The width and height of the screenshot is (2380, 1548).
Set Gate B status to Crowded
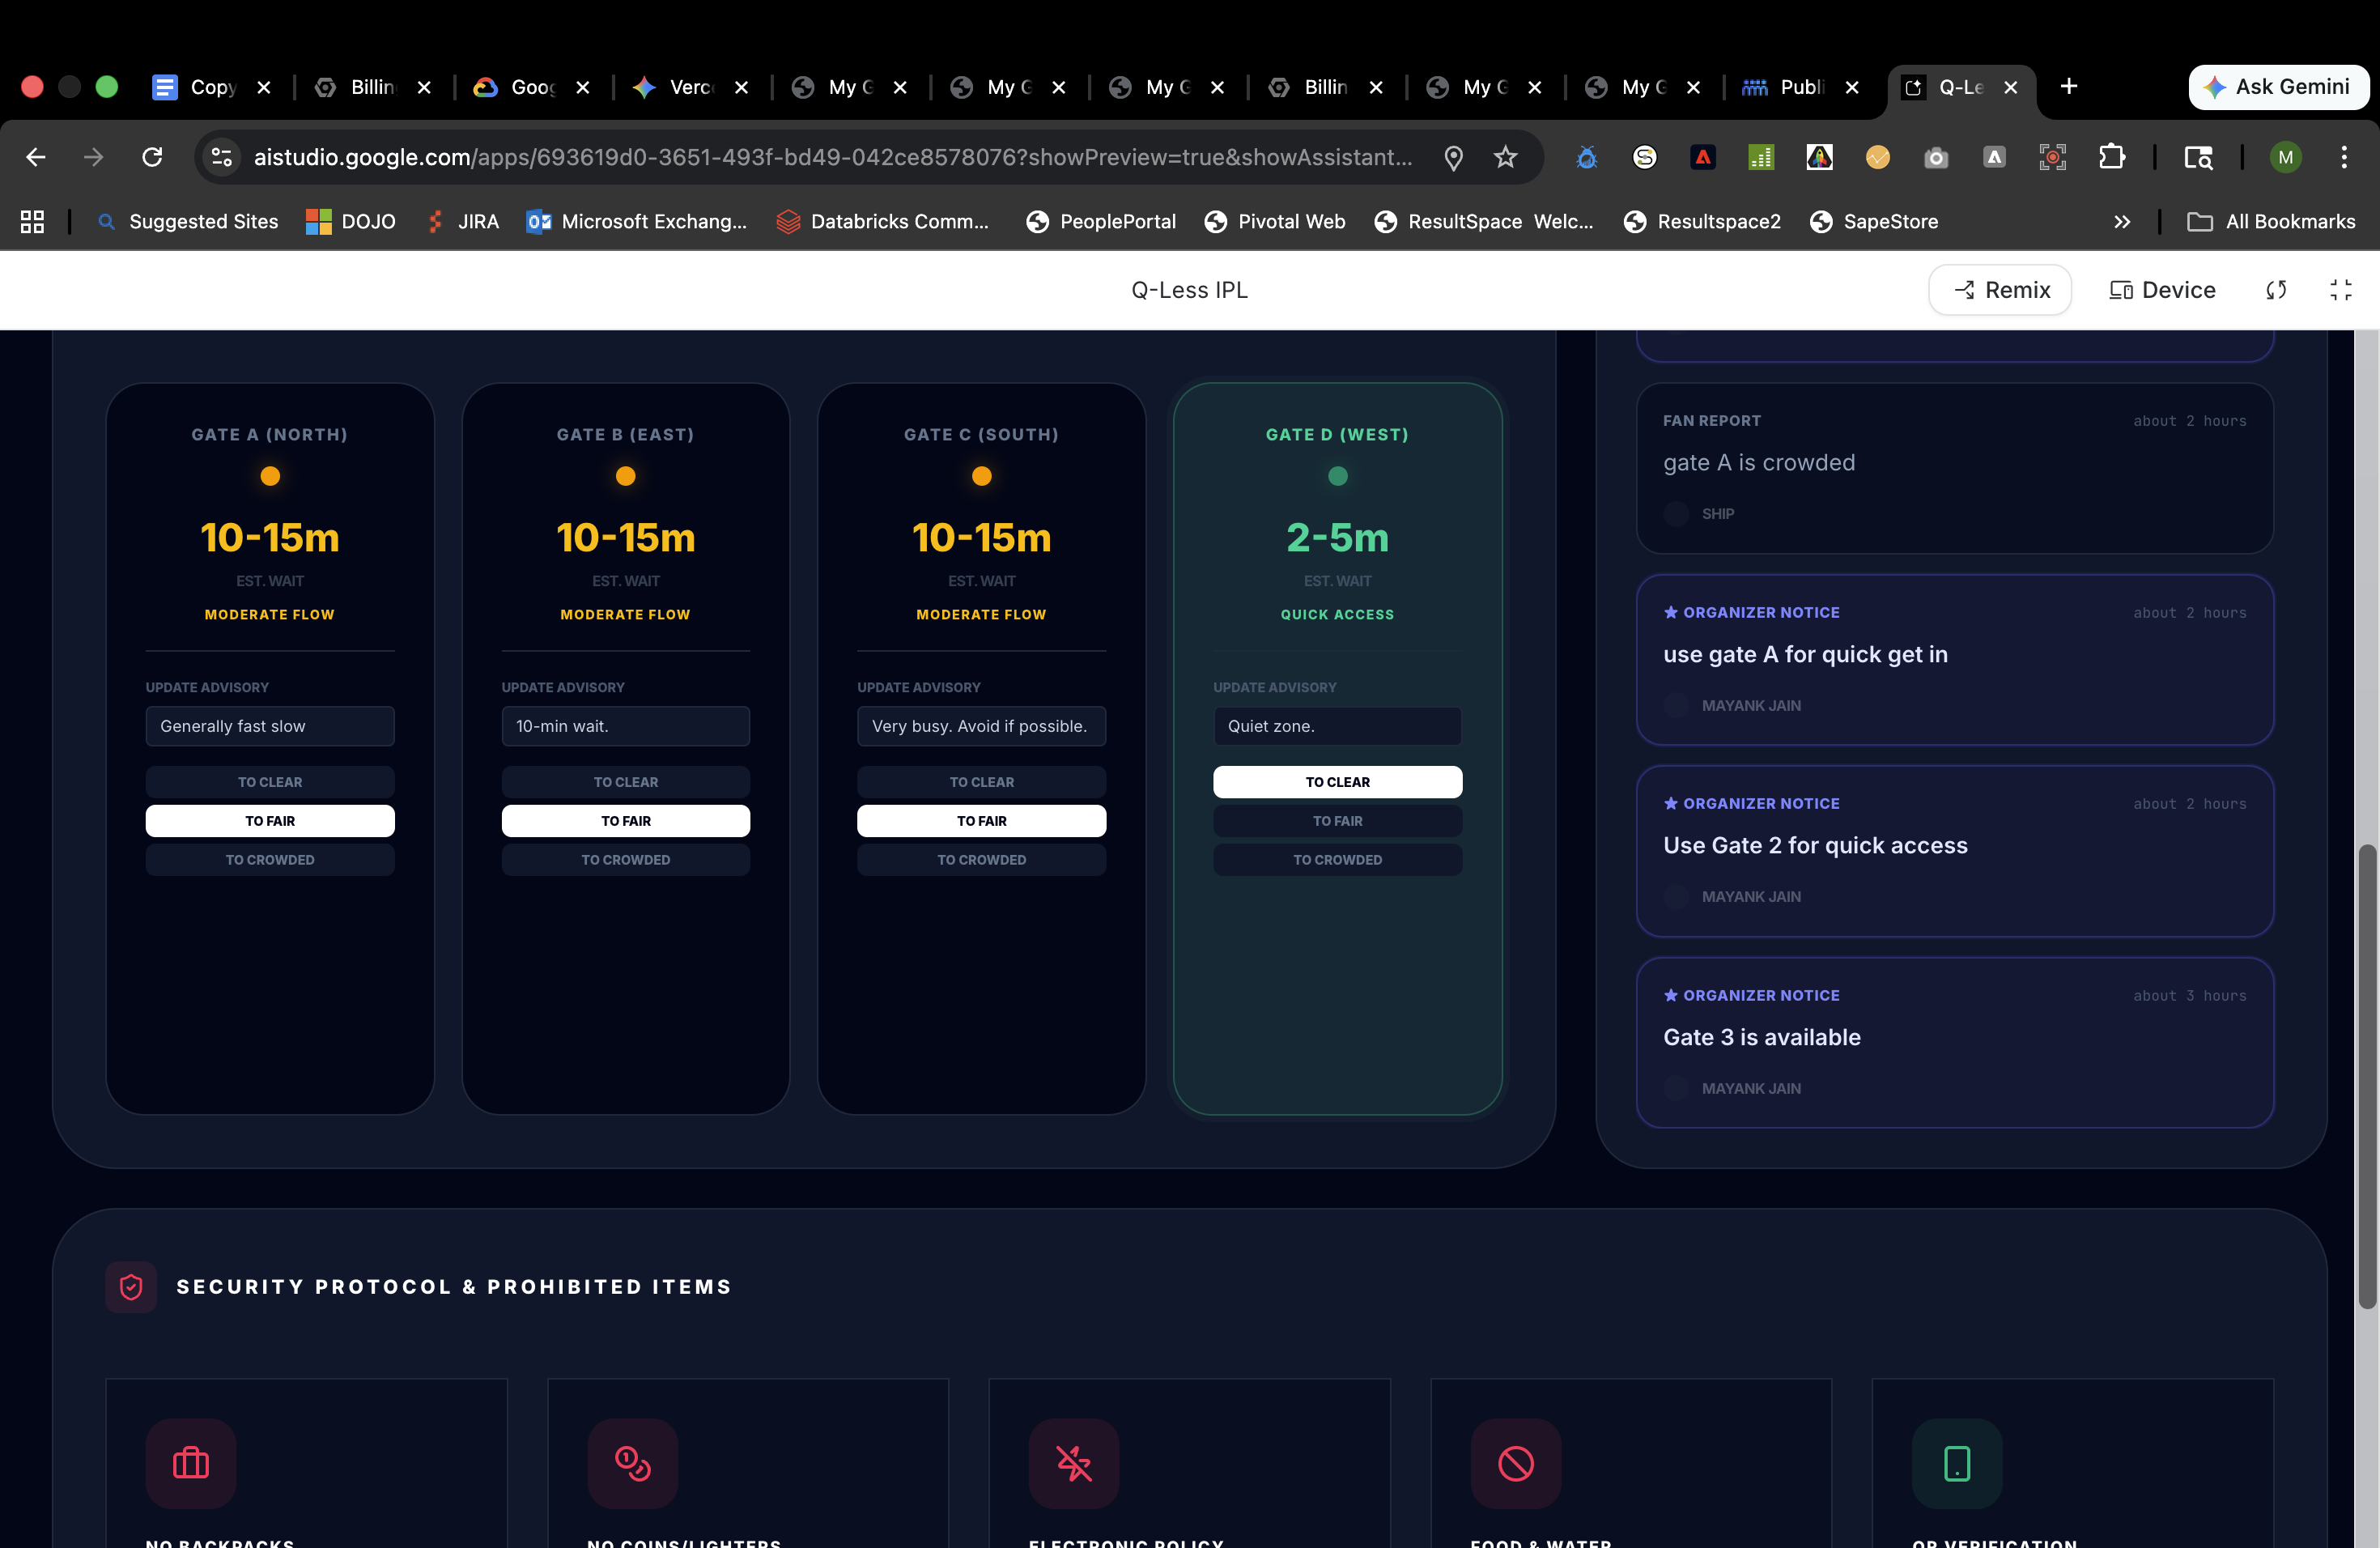pyautogui.click(x=626, y=860)
